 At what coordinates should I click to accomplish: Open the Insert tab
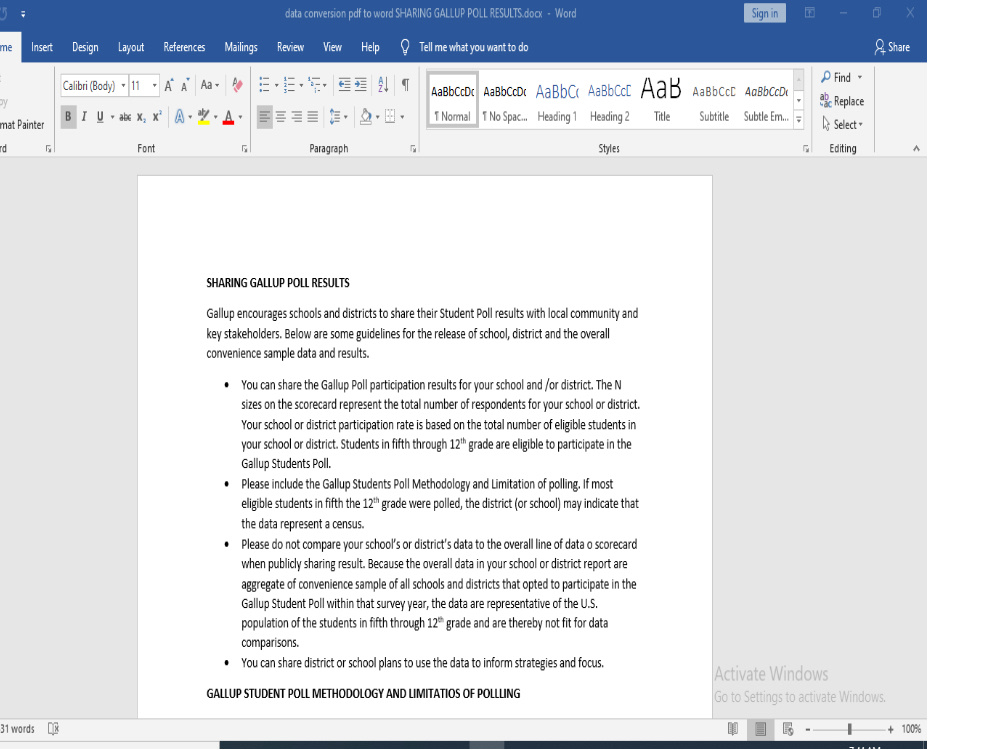(x=42, y=47)
